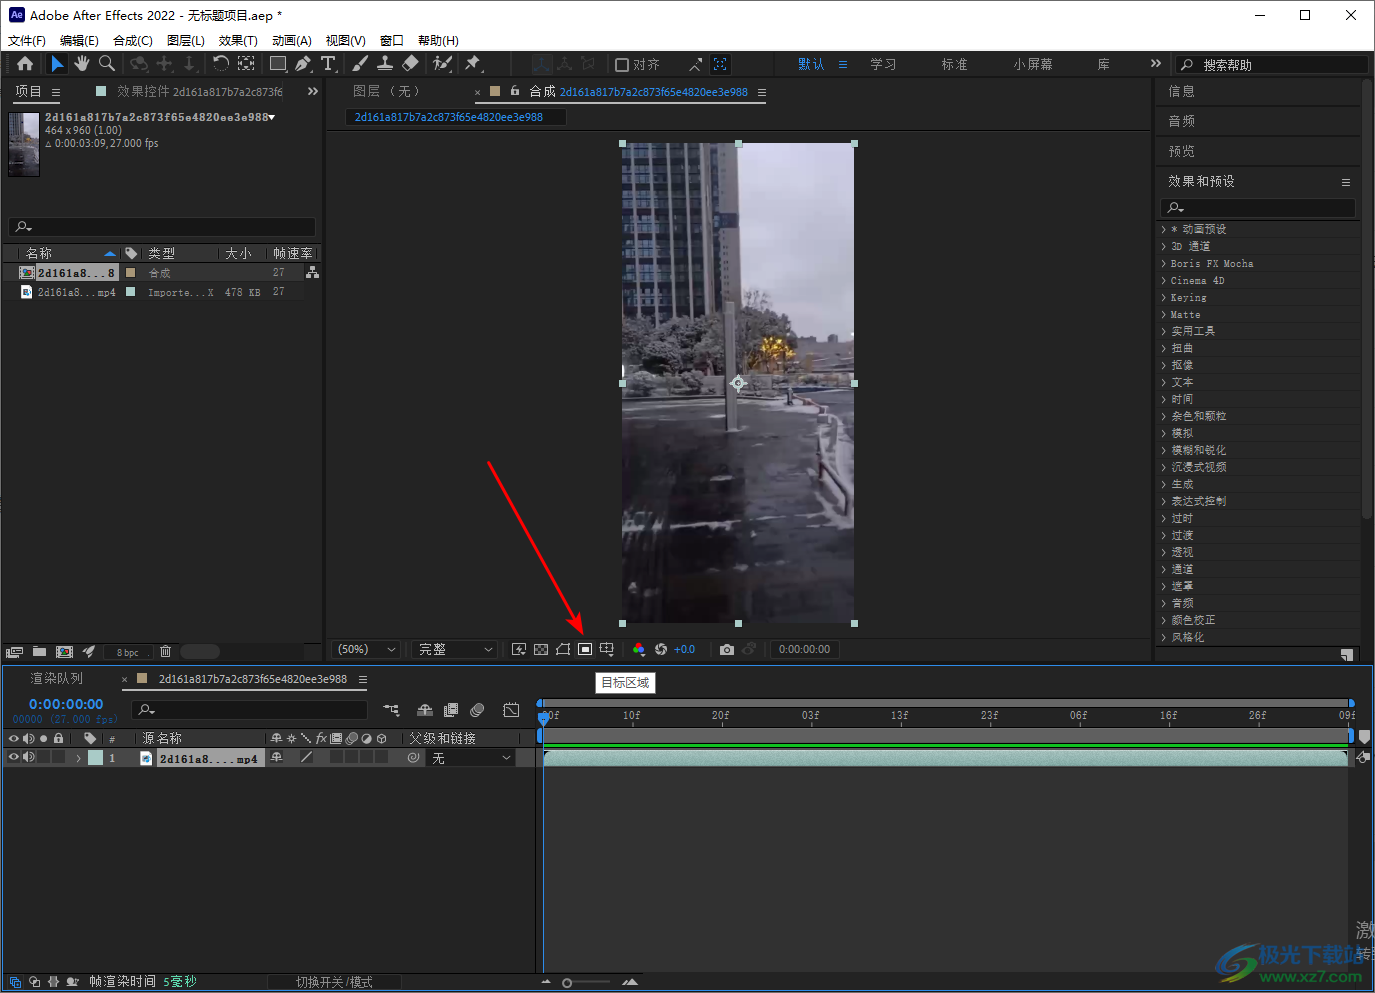Toggle the quality switch on layer 1
The height and width of the screenshot is (993, 1375).
(x=307, y=758)
